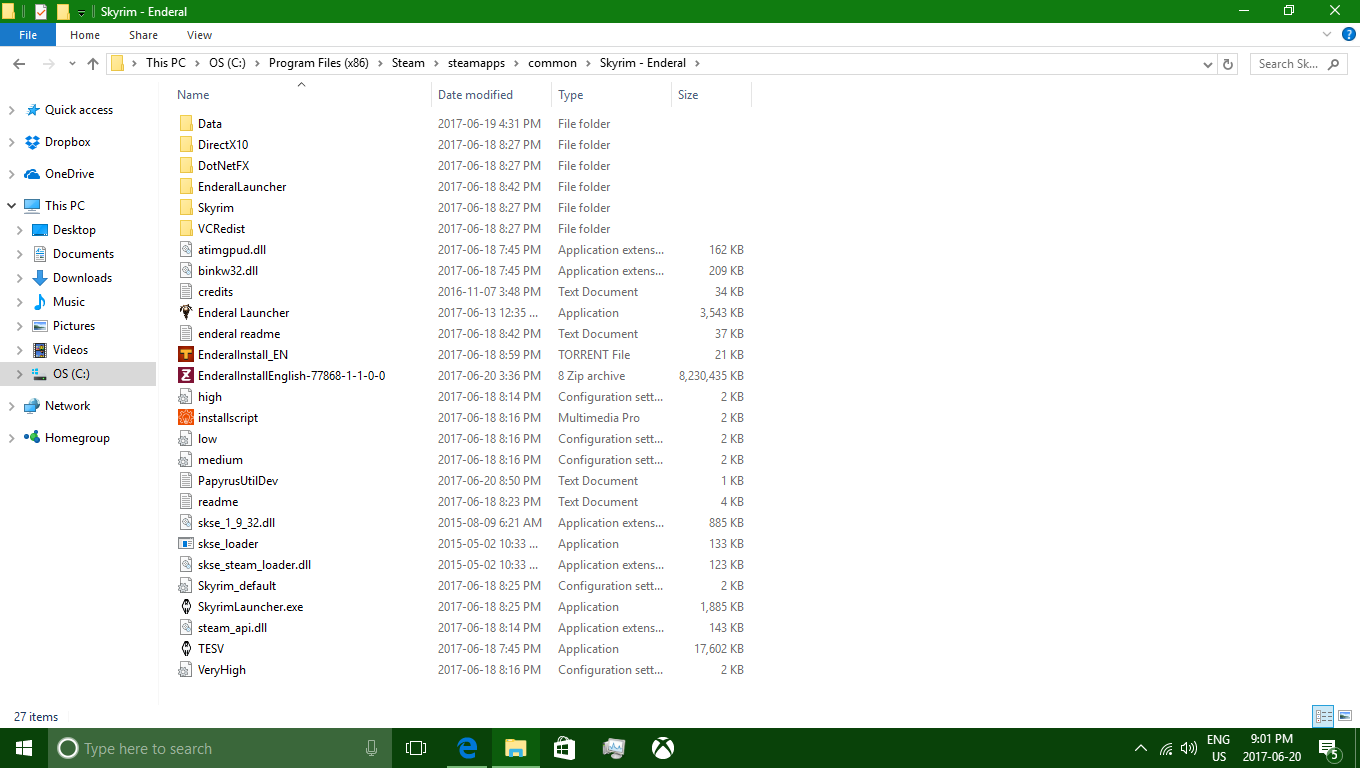Go up one folder level
The image size is (1360, 768).
pyautogui.click(x=93, y=64)
